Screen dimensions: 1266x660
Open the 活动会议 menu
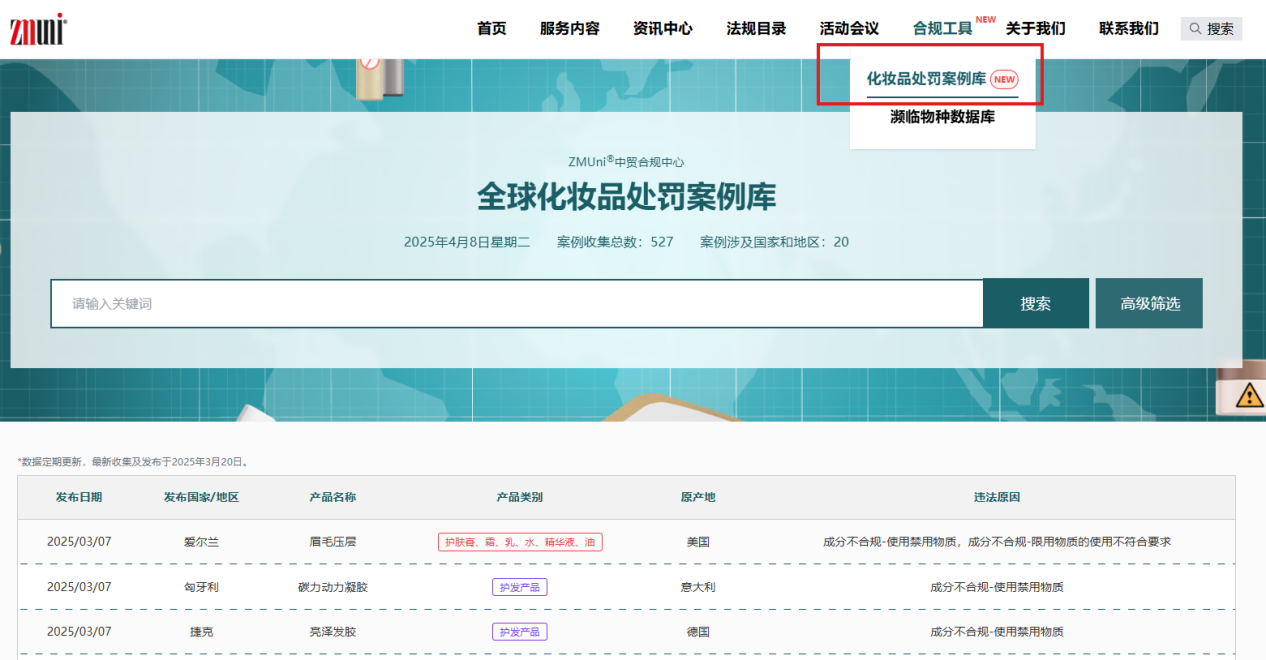tap(849, 29)
